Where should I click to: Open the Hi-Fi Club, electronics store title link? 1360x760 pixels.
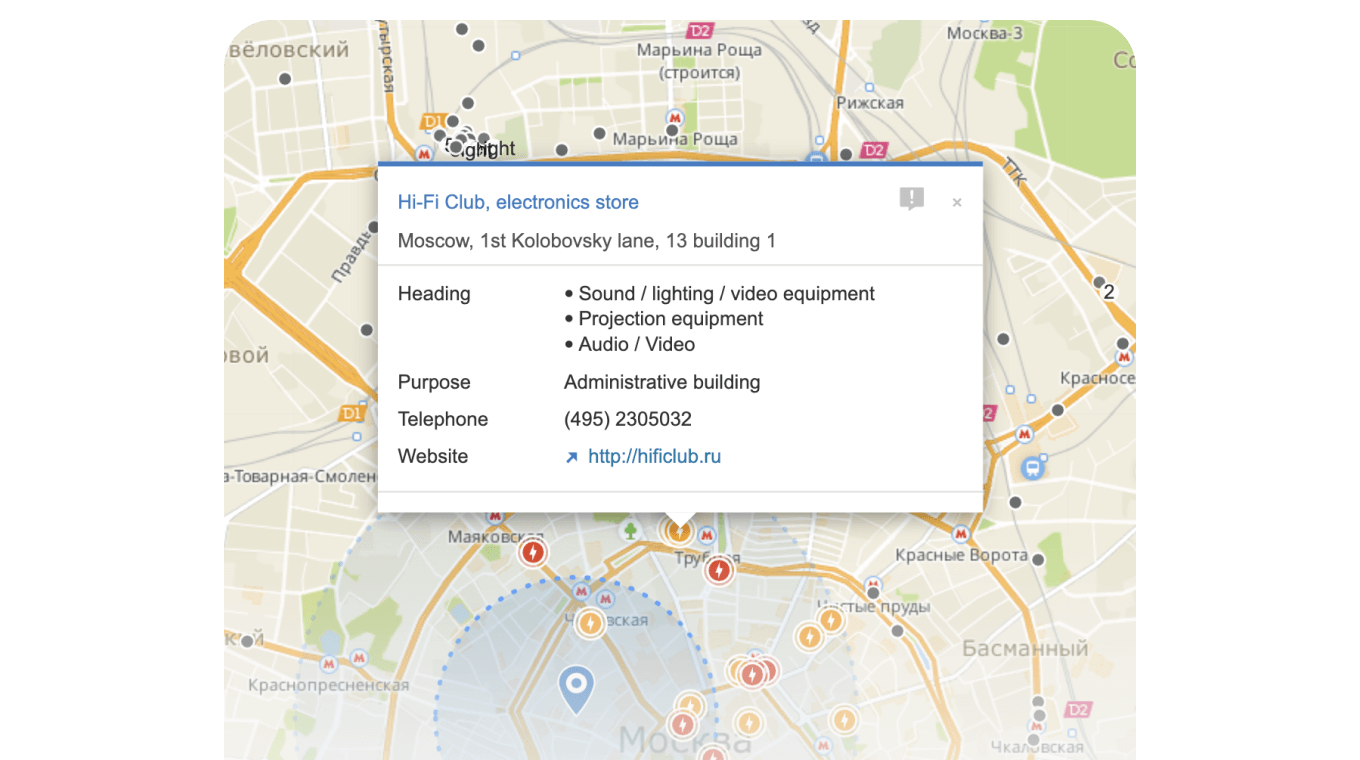[518, 202]
